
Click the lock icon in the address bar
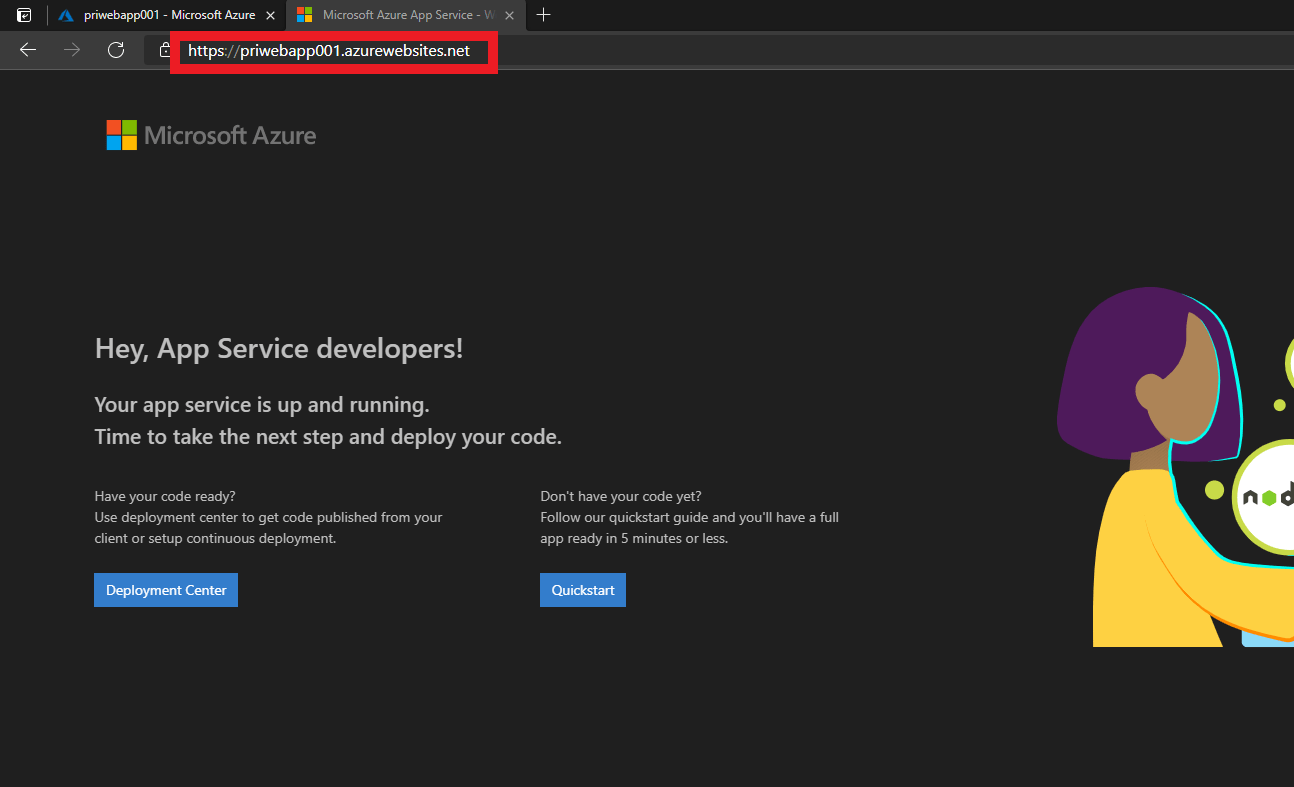coord(165,50)
